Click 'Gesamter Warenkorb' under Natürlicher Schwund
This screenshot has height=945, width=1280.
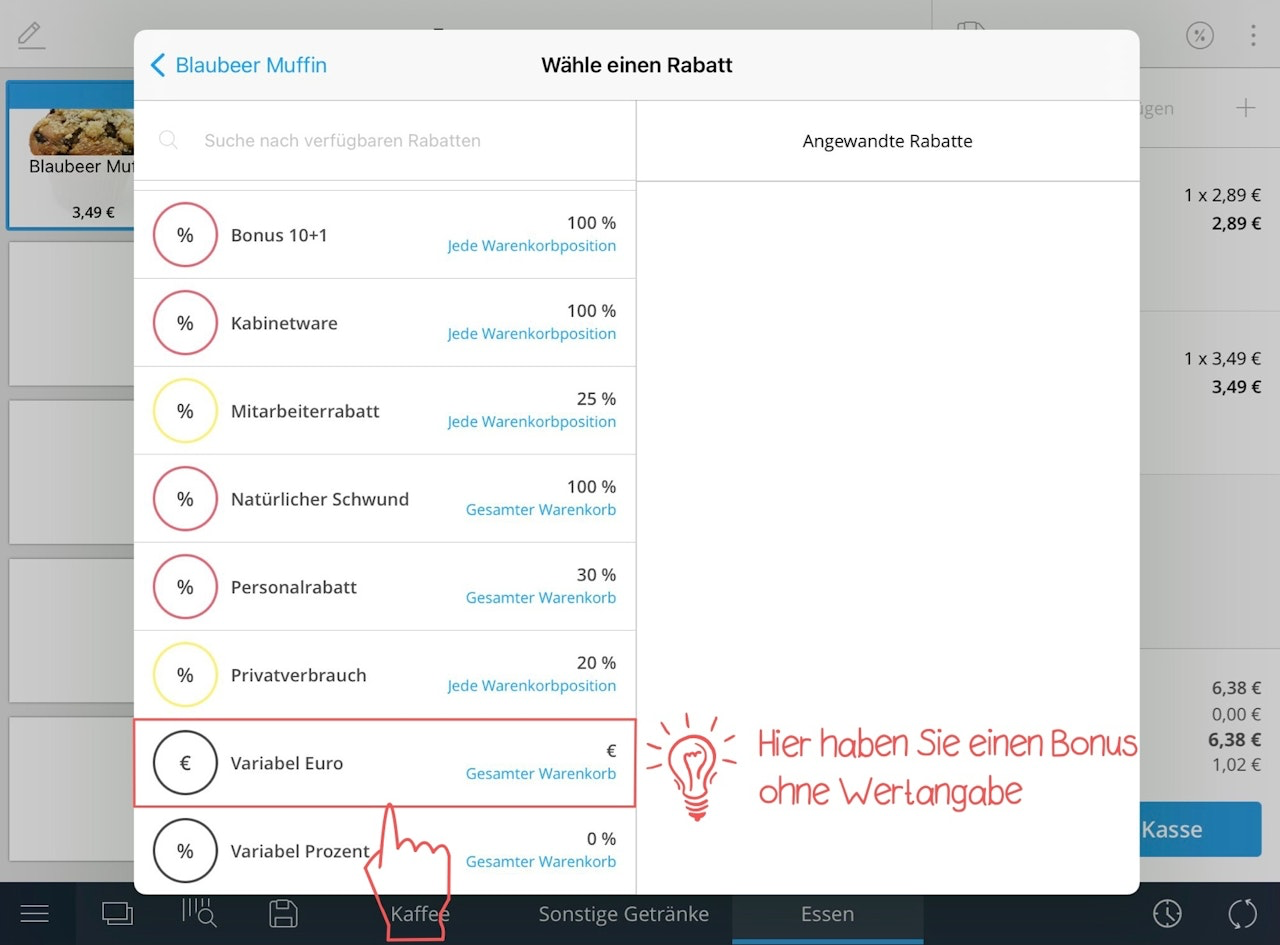click(x=541, y=510)
